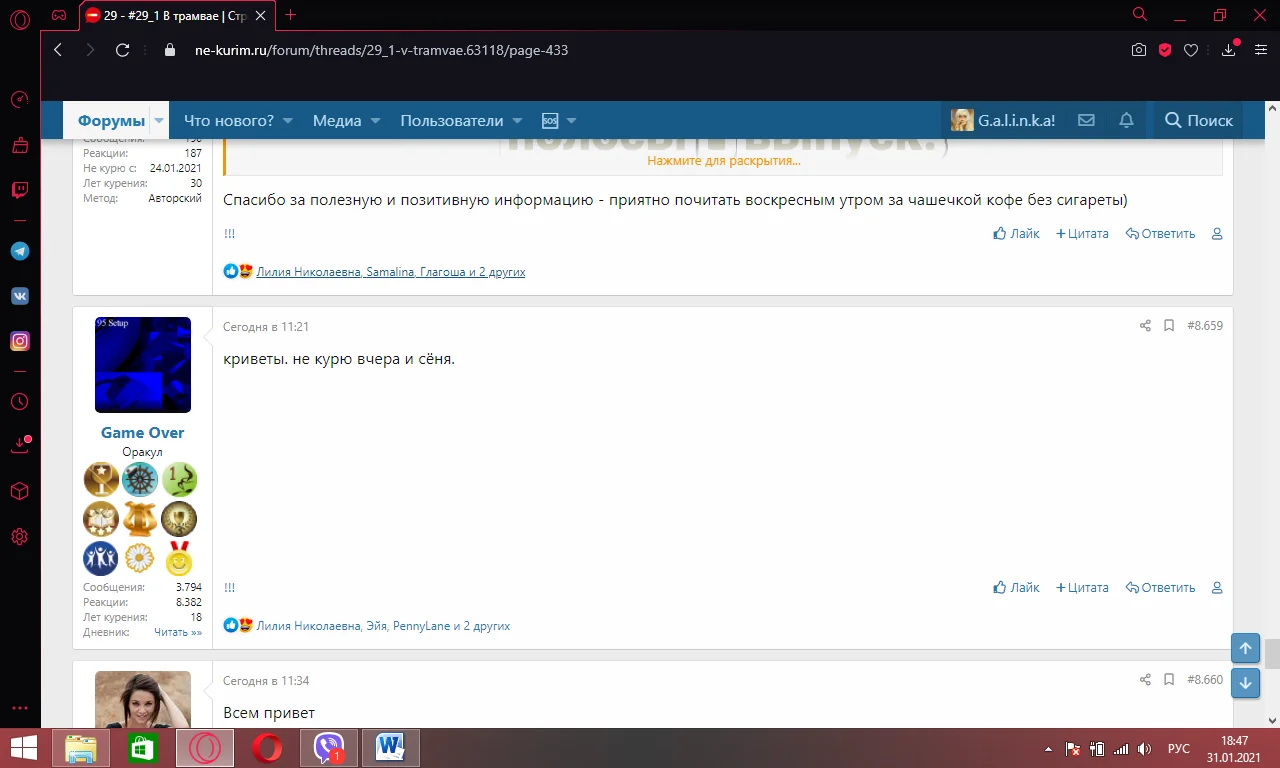
Task: Like Game Over's post
Action: [x=1016, y=588]
